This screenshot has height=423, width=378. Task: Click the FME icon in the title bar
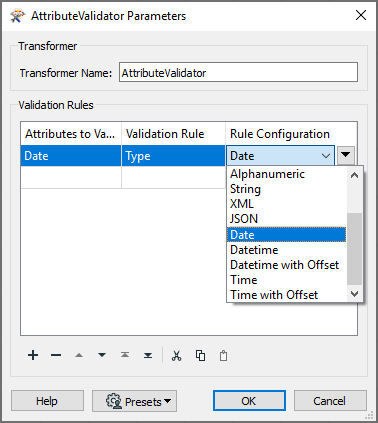point(17,16)
